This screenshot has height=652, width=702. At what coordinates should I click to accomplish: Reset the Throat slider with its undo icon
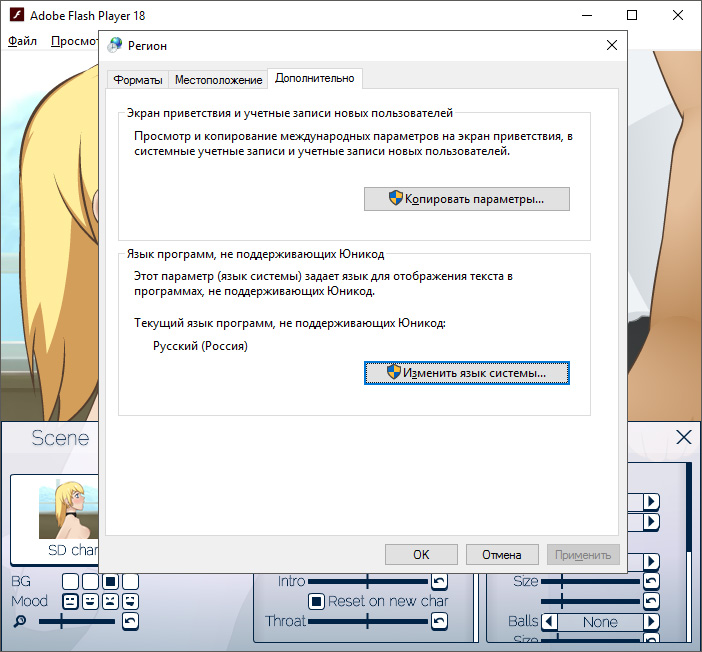(438, 621)
